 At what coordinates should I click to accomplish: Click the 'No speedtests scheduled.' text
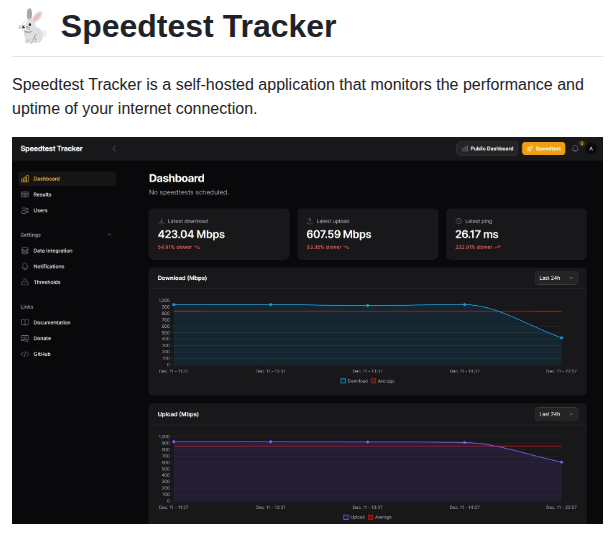(189, 192)
